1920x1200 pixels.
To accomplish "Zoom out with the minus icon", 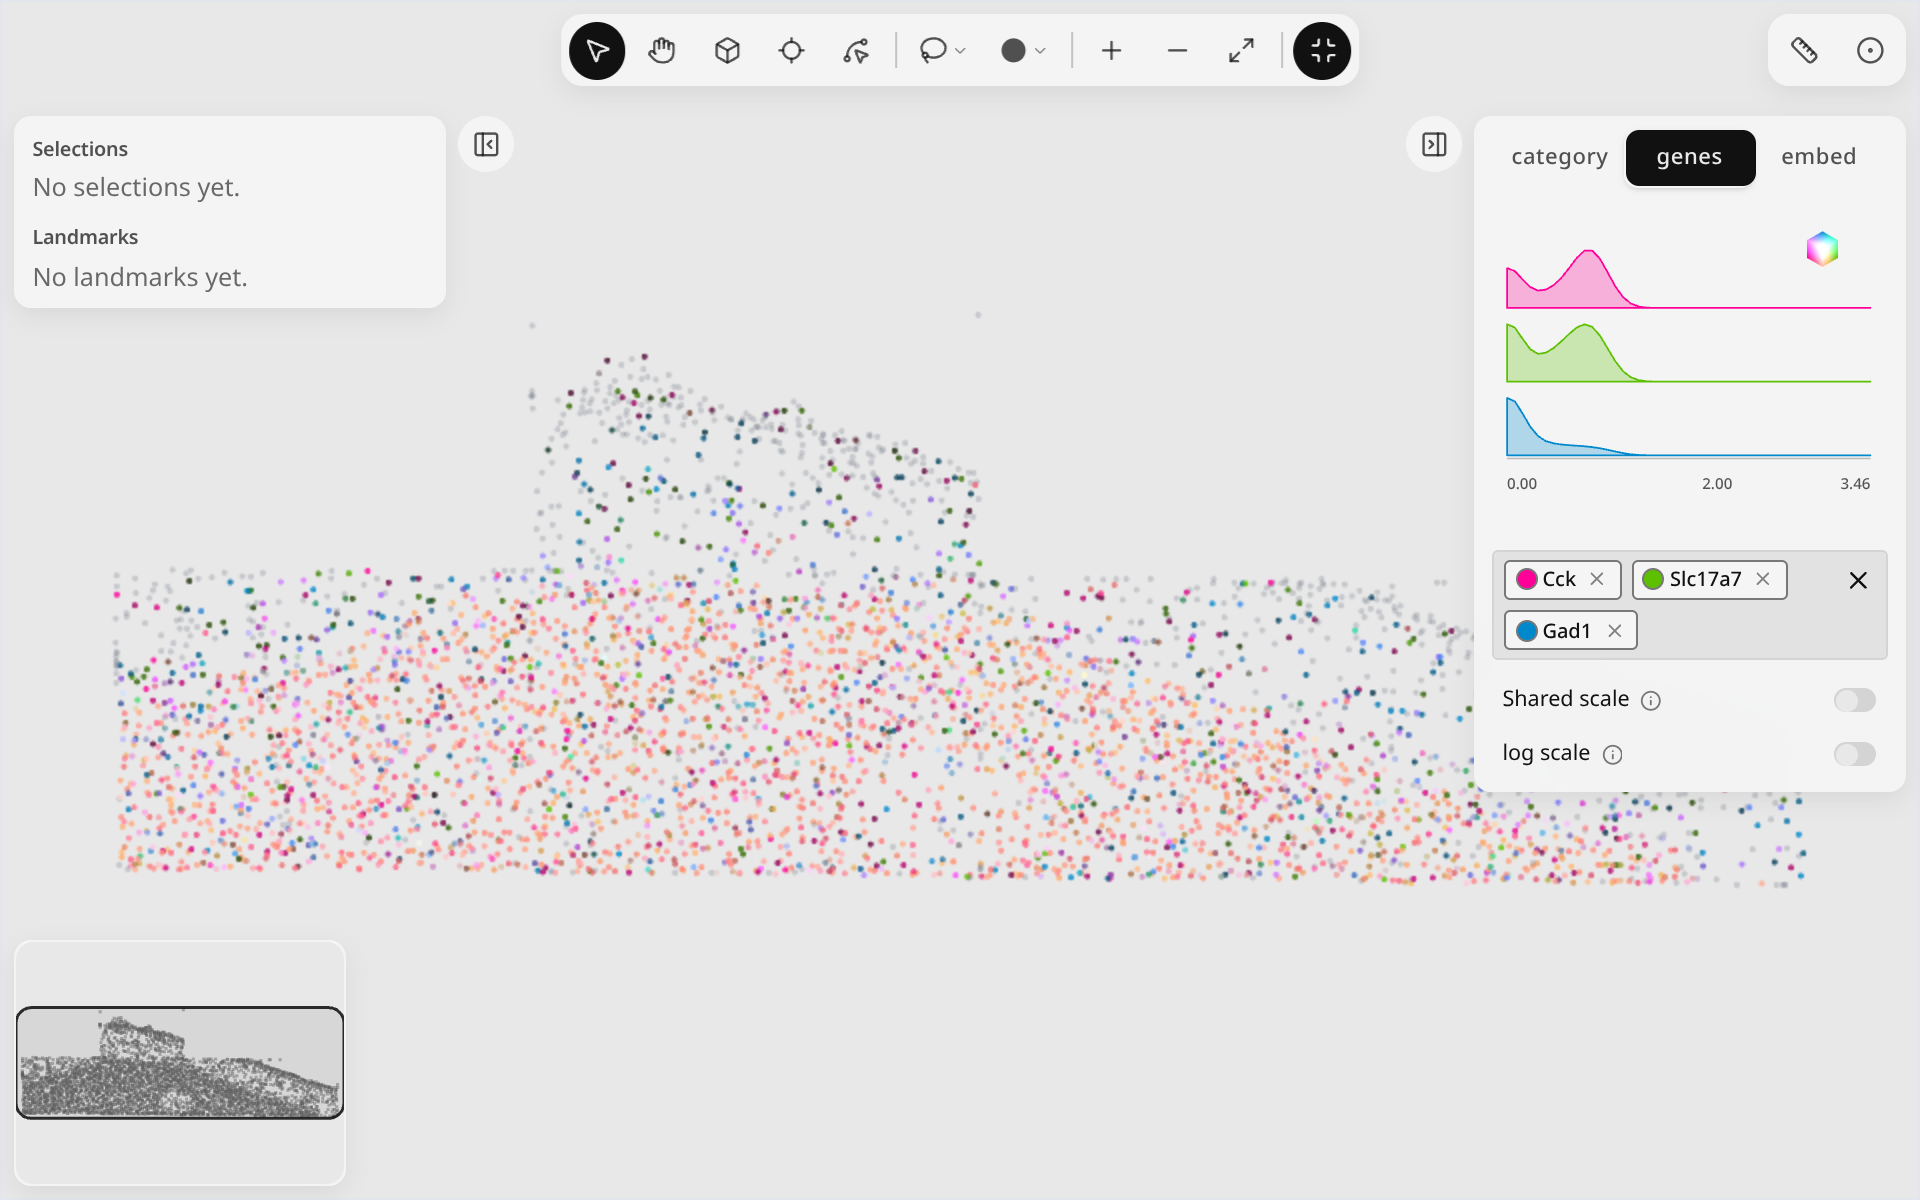I will (1177, 51).
